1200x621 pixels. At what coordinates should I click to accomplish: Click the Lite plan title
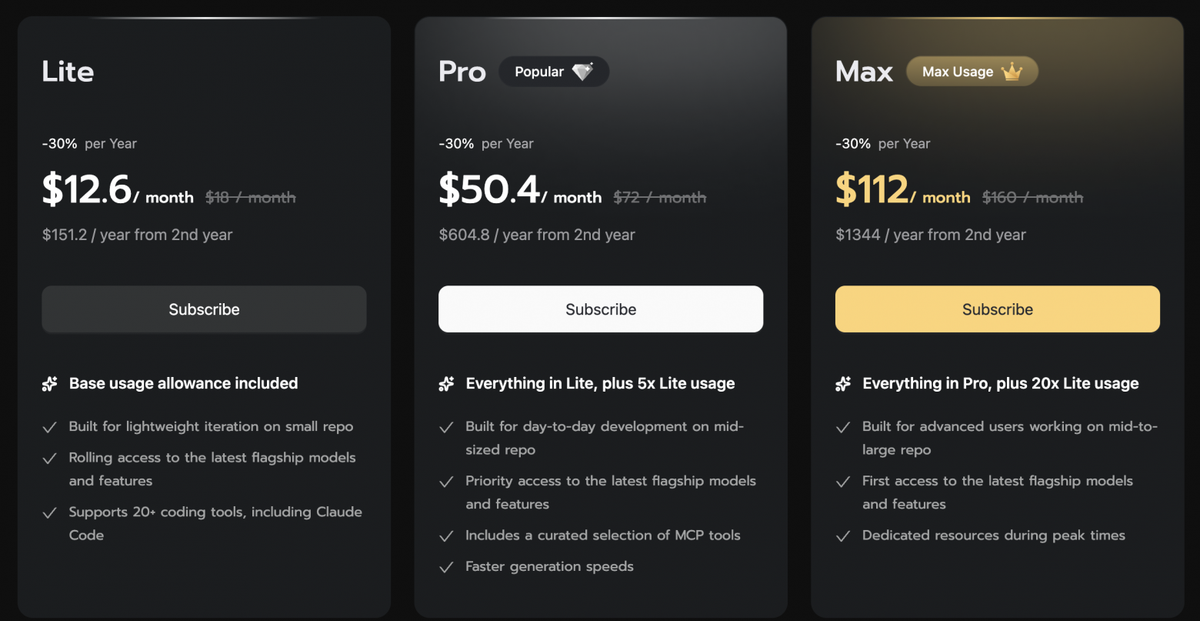(x=68, y=72)
